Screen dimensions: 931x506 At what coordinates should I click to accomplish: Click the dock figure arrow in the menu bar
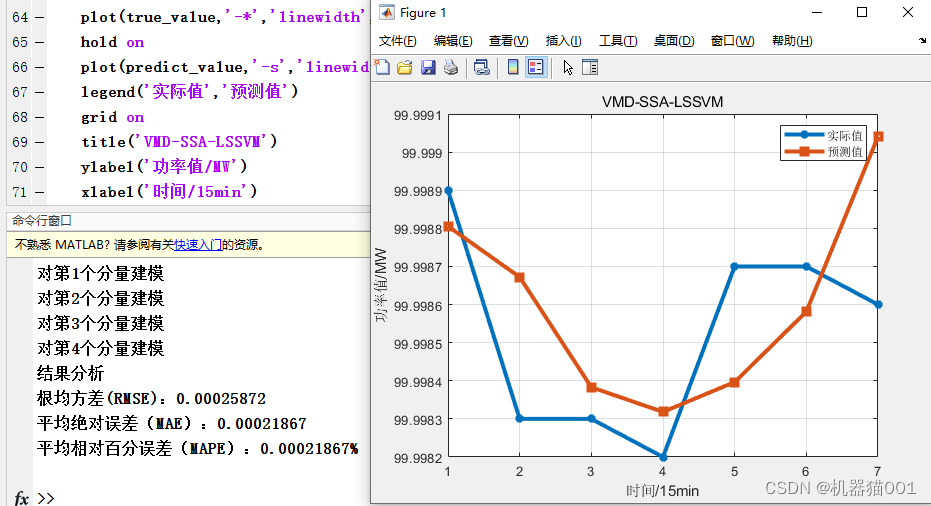[x=922, y=41]
